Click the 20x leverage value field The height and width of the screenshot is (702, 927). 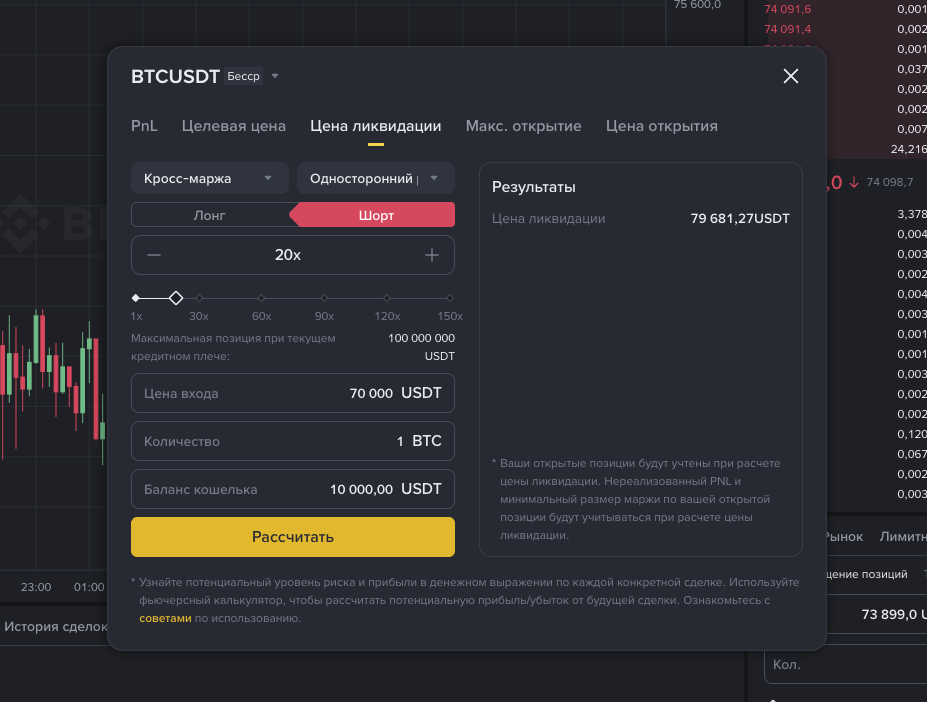click(288, 255)
